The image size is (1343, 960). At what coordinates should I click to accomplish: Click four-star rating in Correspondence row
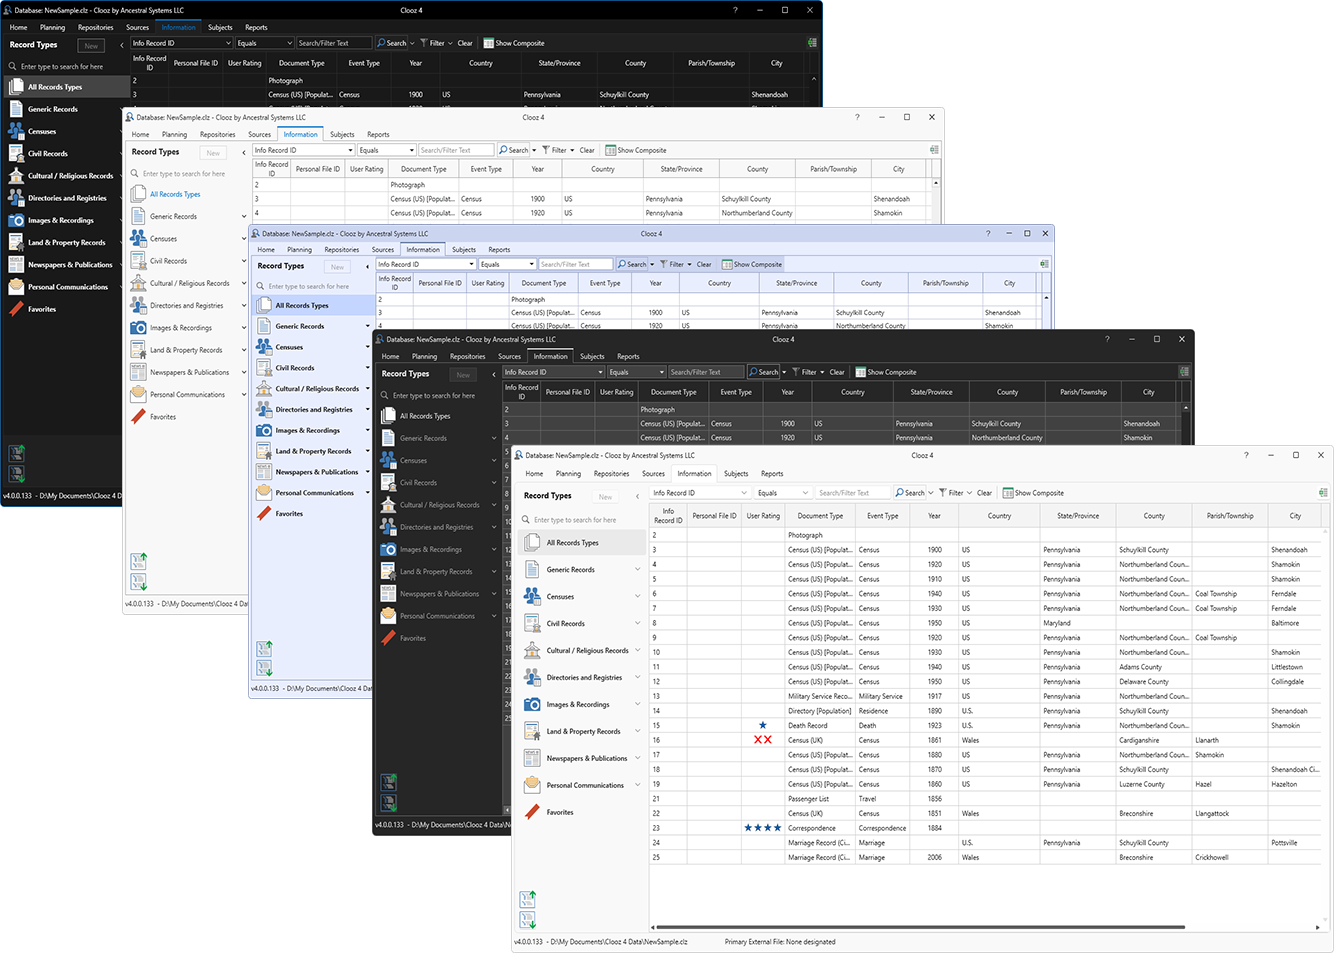[763, 828]
